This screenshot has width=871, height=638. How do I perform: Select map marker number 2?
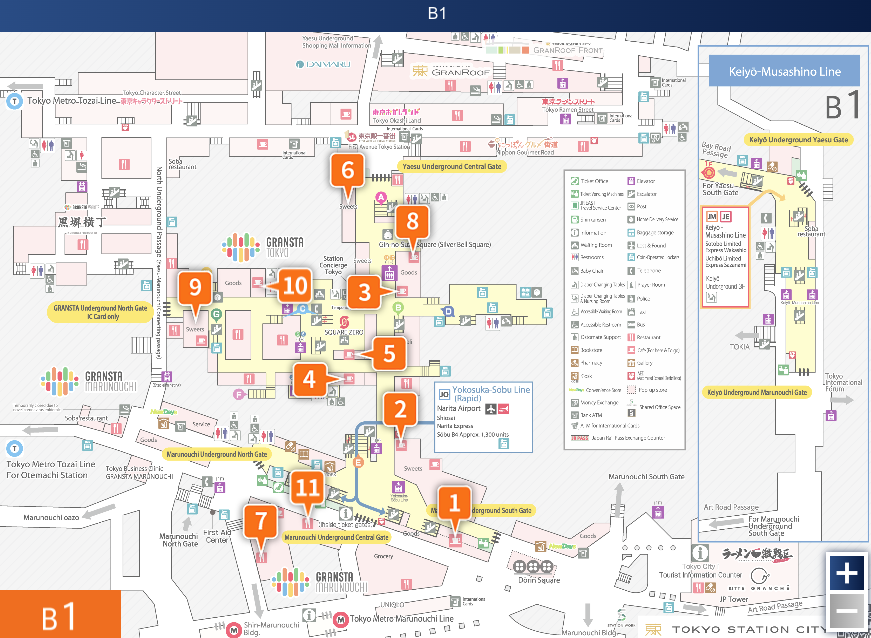click(x=401, y=409)
